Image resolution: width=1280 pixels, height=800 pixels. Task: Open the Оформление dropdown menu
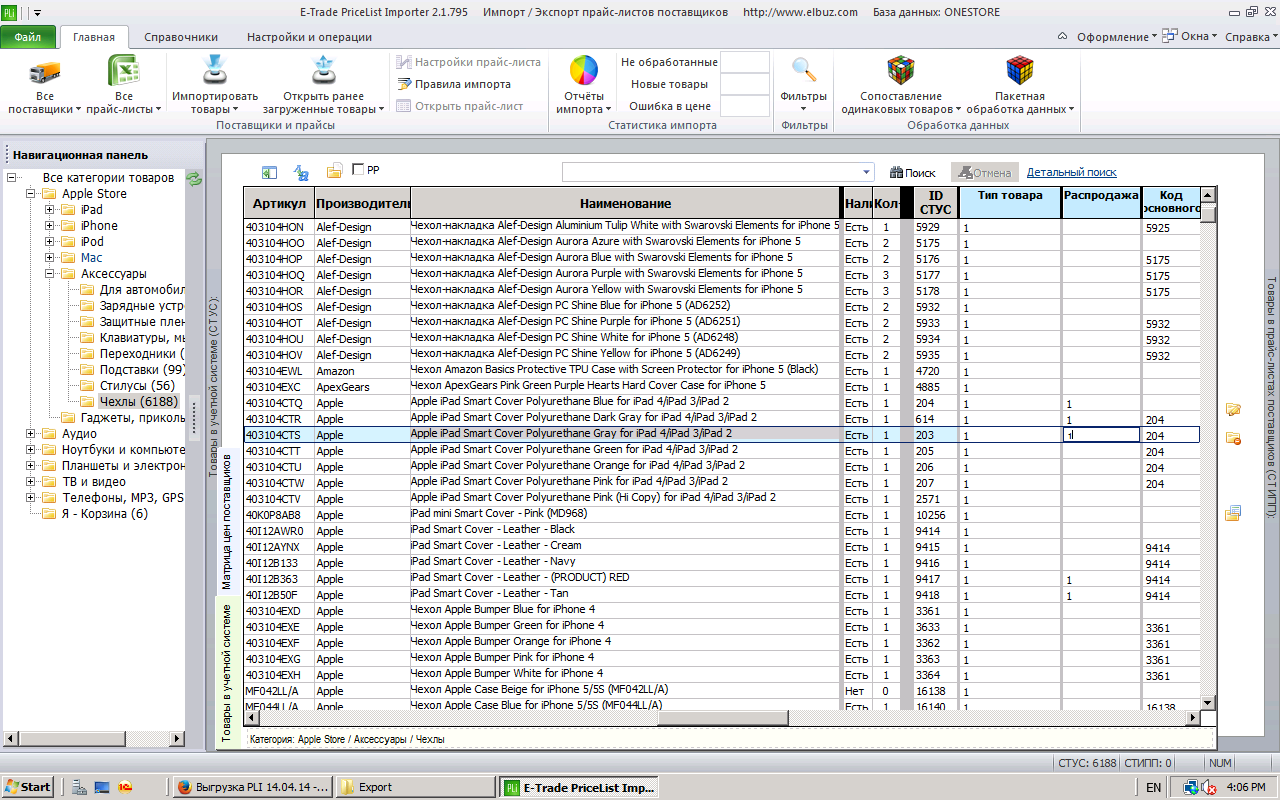click(x=1116, y=37)
